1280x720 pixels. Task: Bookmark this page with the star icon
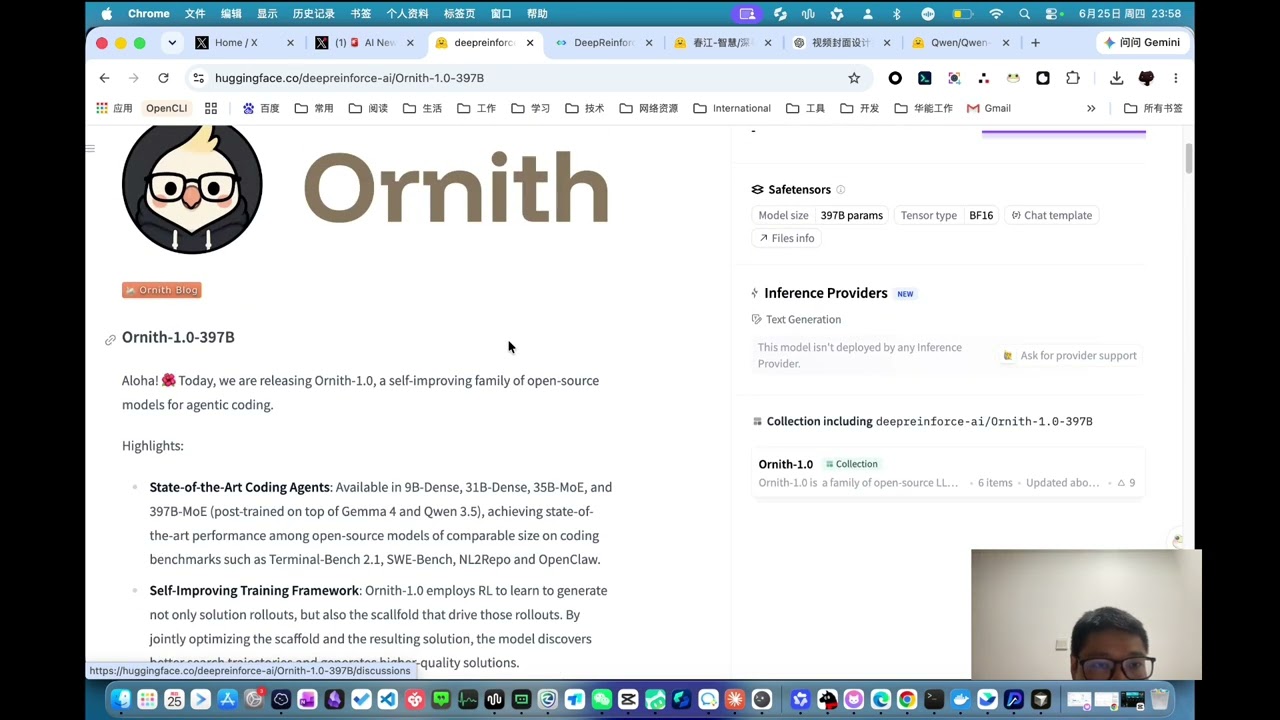pos(854,78)
